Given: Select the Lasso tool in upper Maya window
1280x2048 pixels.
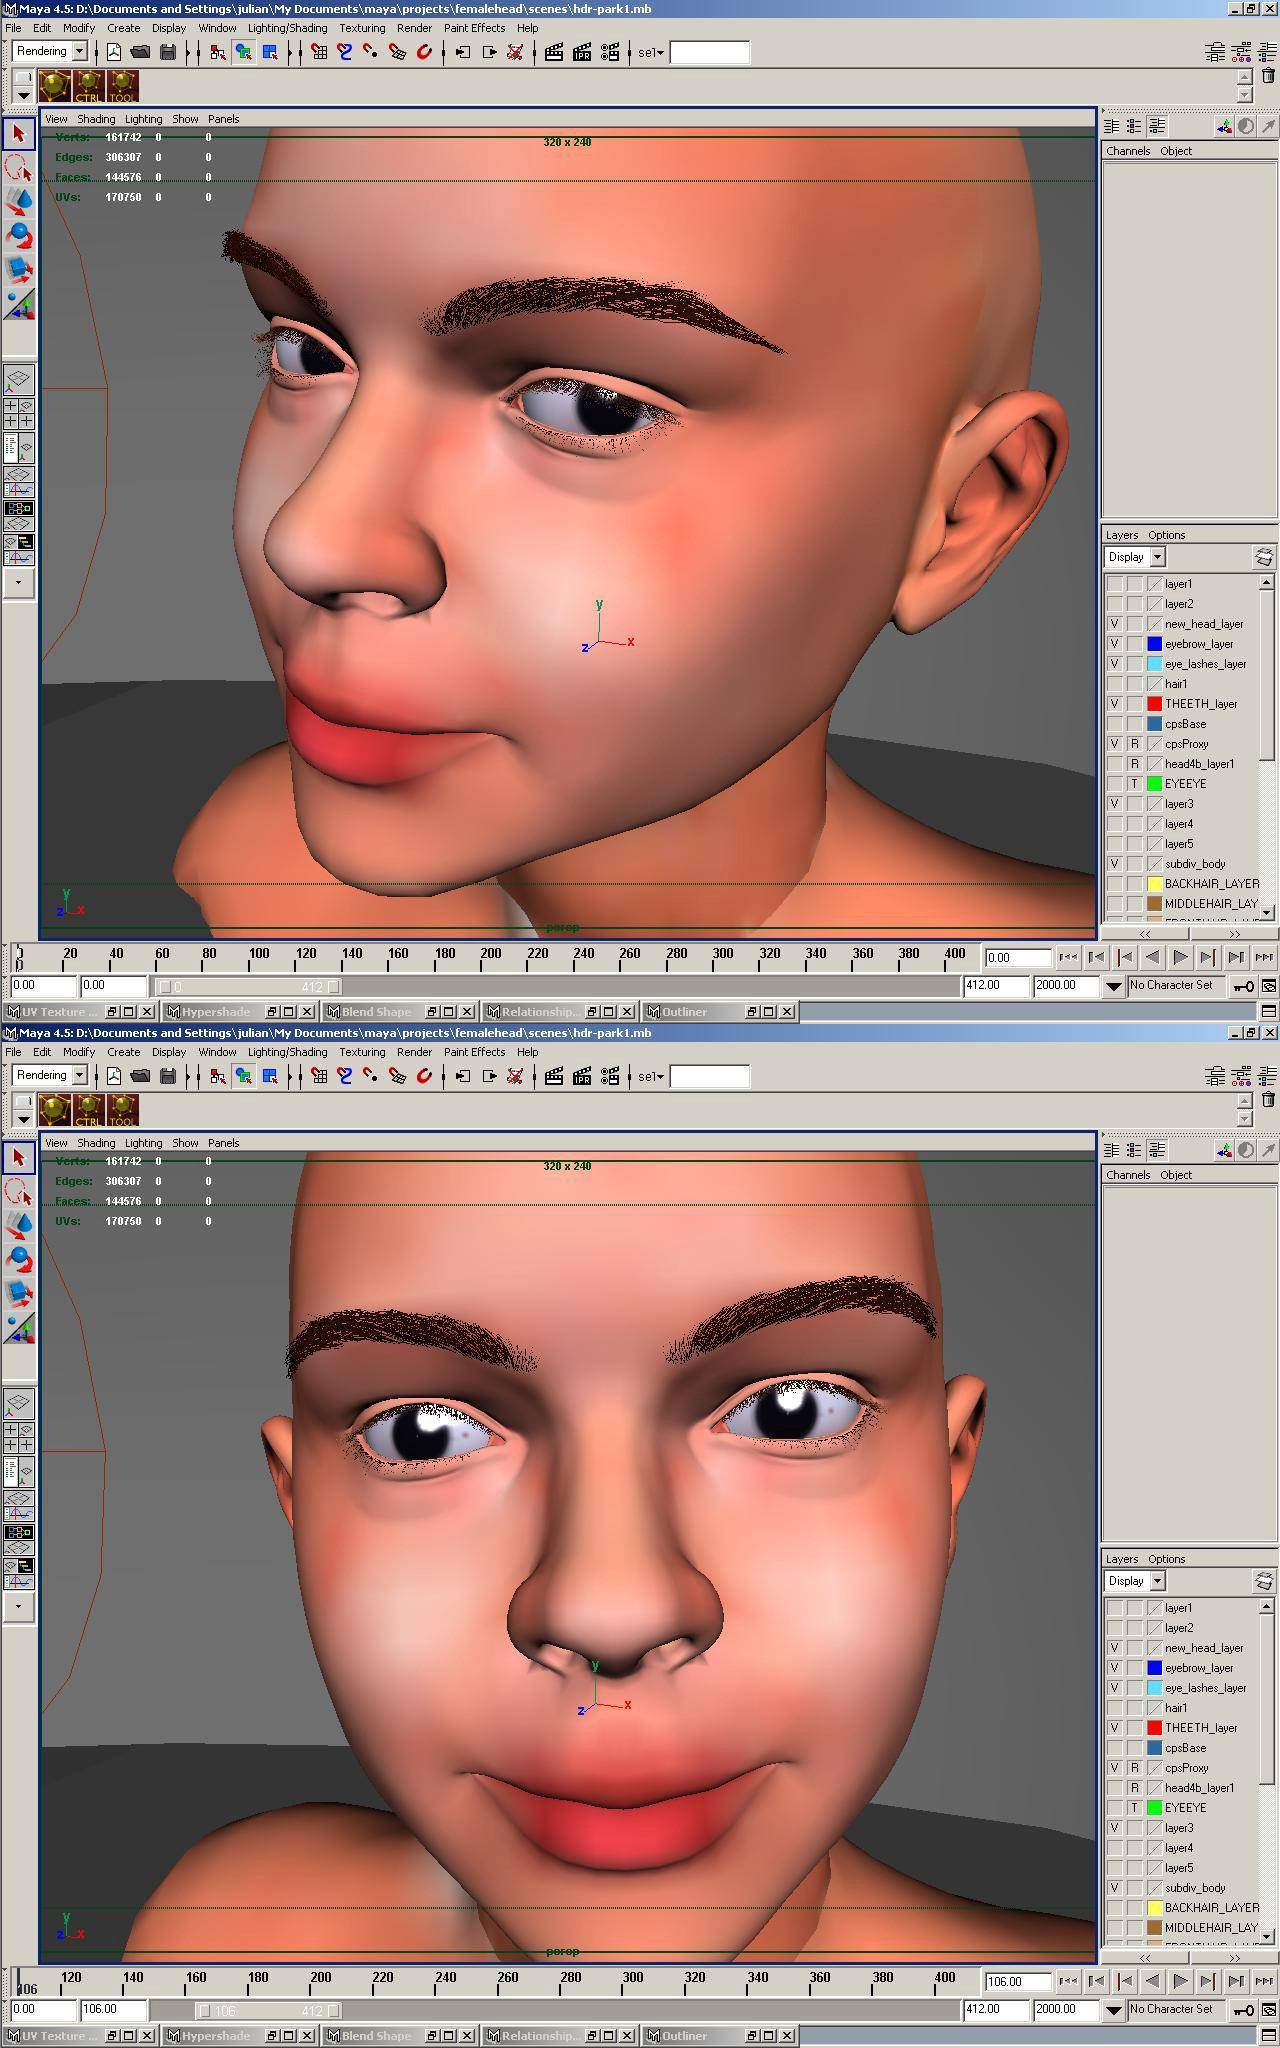Looking at the screenshot, I should pos(18,167).
